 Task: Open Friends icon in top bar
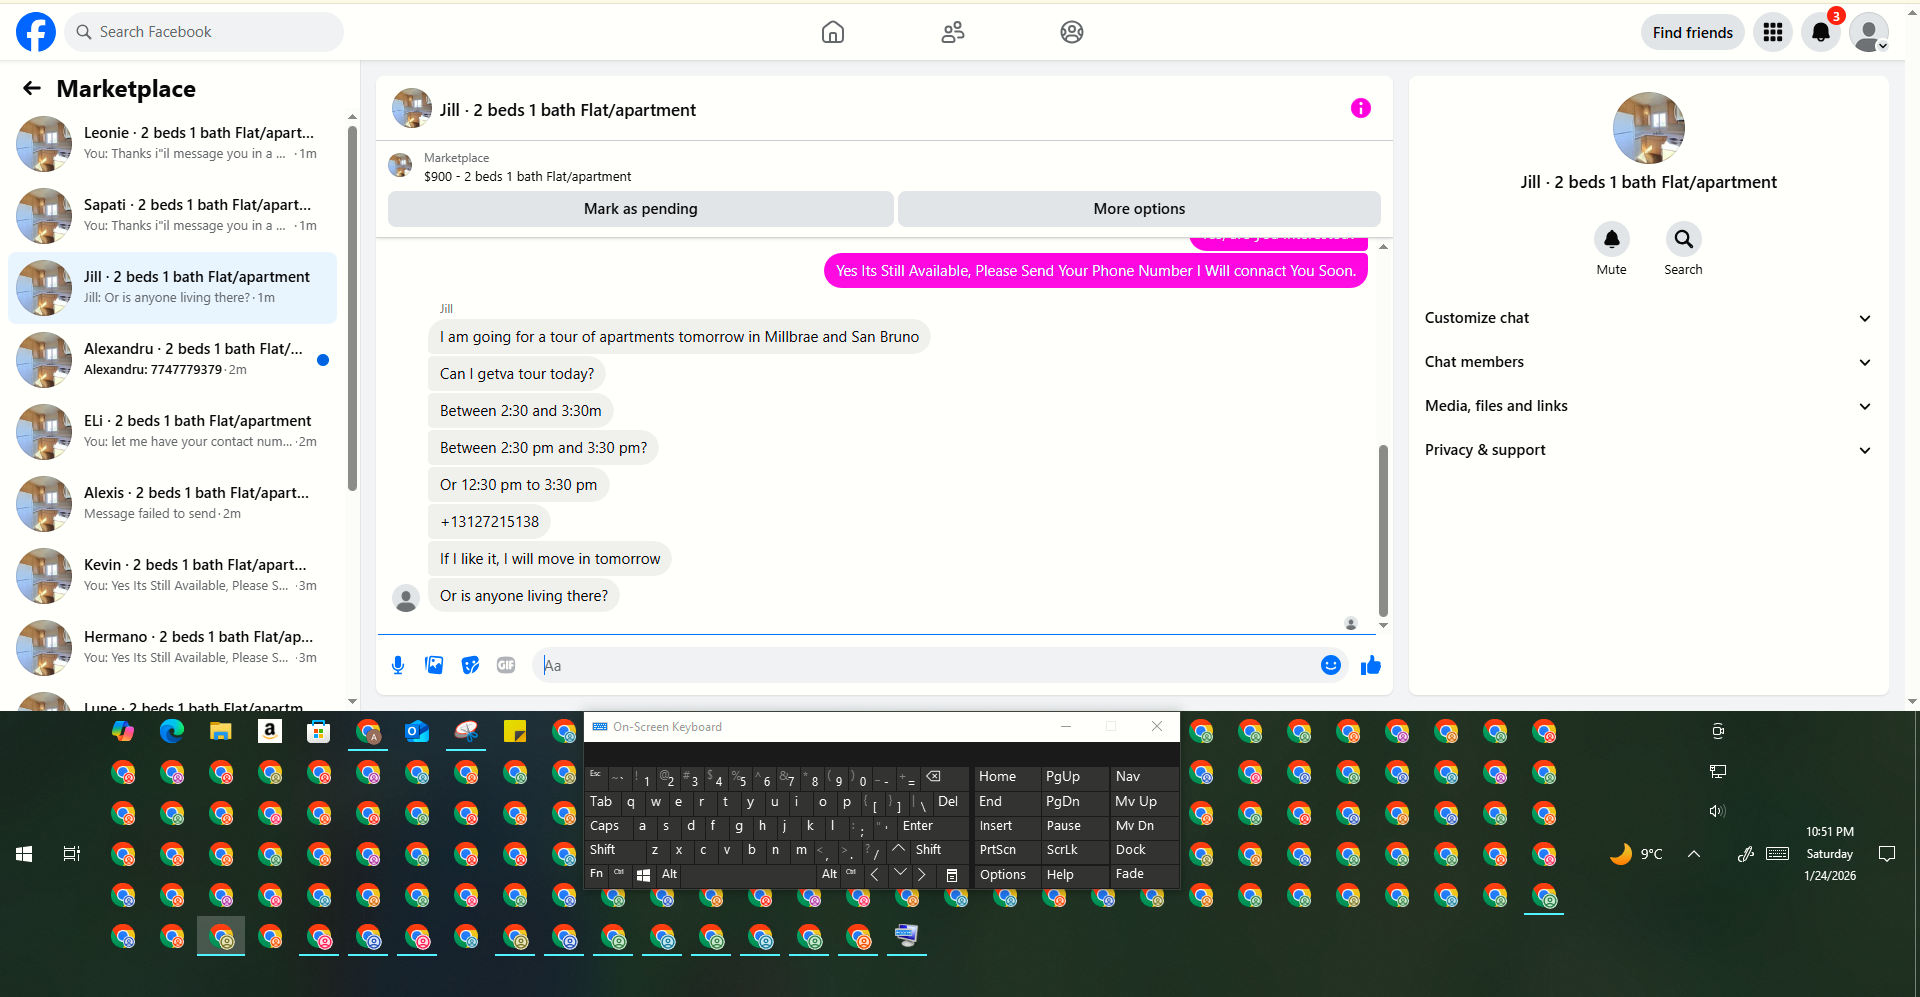(x=953, y=32)
